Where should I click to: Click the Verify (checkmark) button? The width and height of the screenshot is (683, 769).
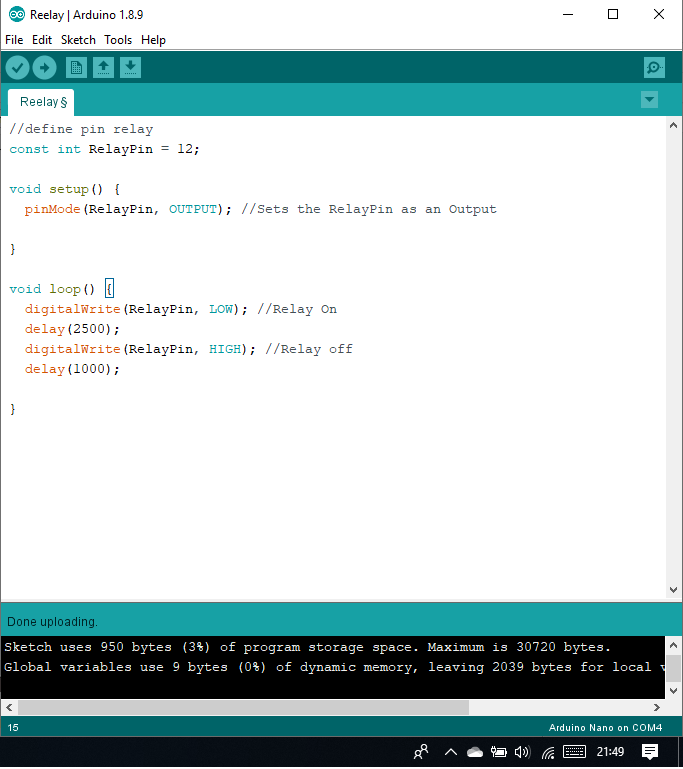point(18,68)
